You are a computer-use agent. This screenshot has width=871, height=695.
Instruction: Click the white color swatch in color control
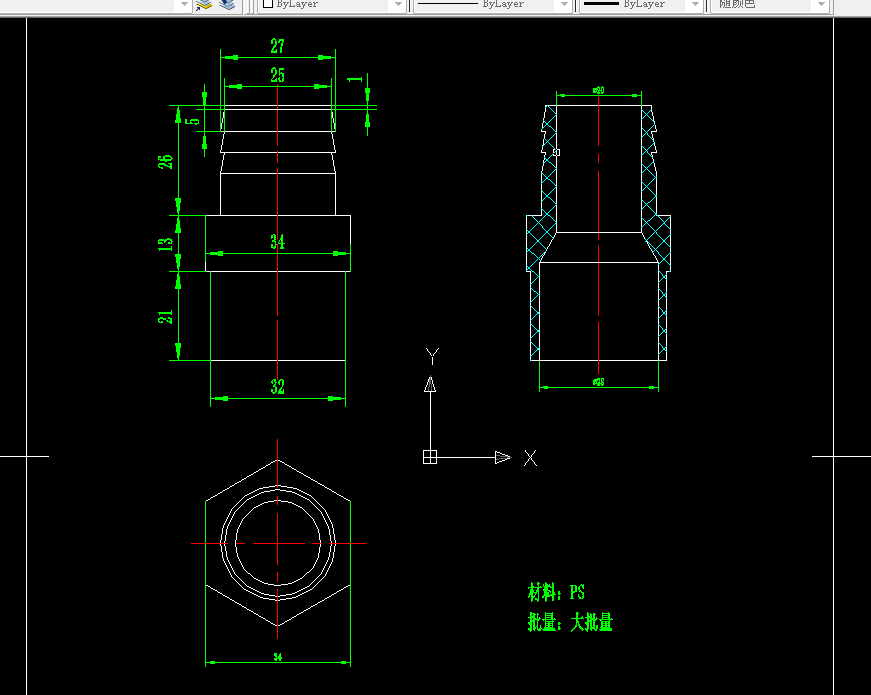[268, 6]
